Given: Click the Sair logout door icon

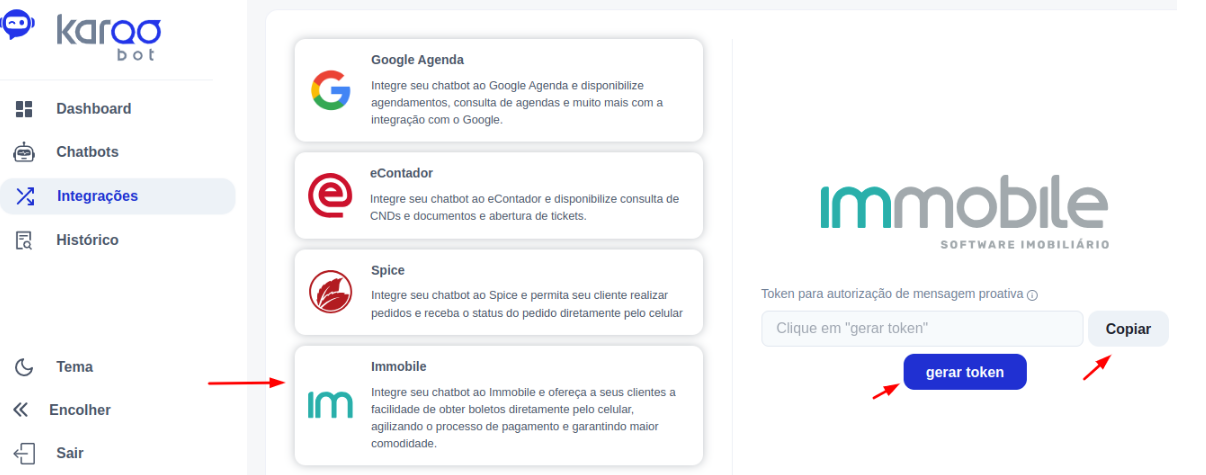Looking at the screenshot, I should [25, 453].
